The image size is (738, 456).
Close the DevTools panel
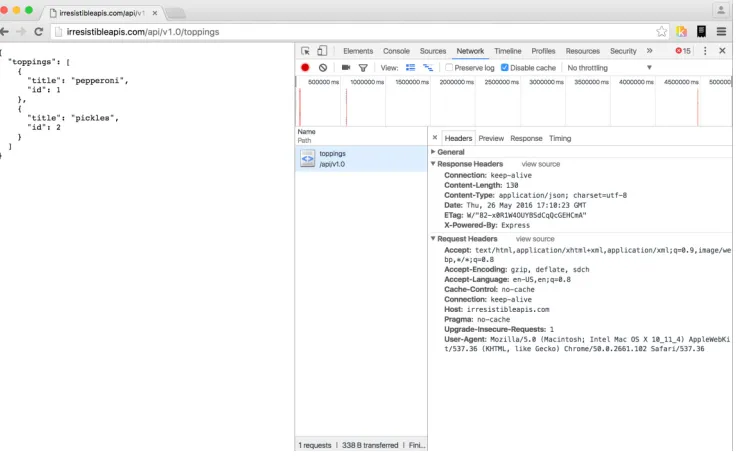coord(722,50)
